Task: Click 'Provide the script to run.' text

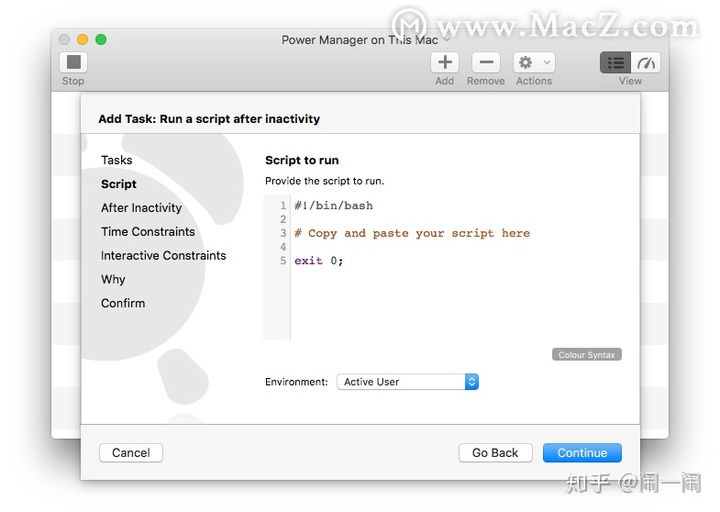Action: coord(324,181)
